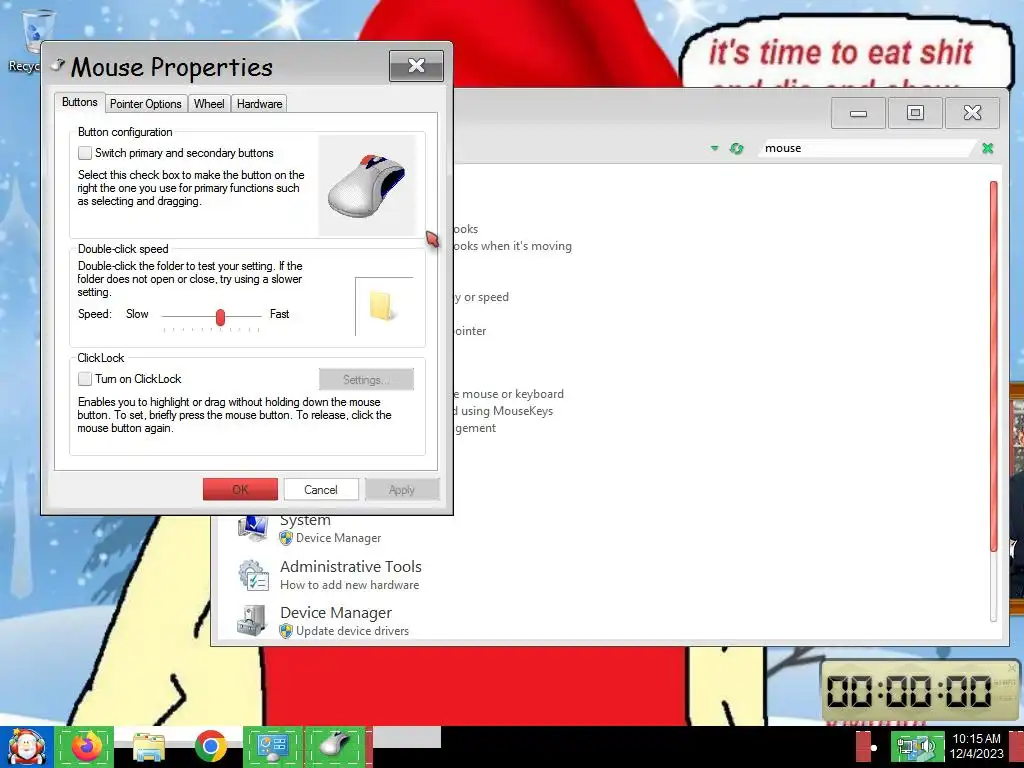Maximize the Control Panel window
This screenshot has width=1024, height=768.
pos(915,113)
